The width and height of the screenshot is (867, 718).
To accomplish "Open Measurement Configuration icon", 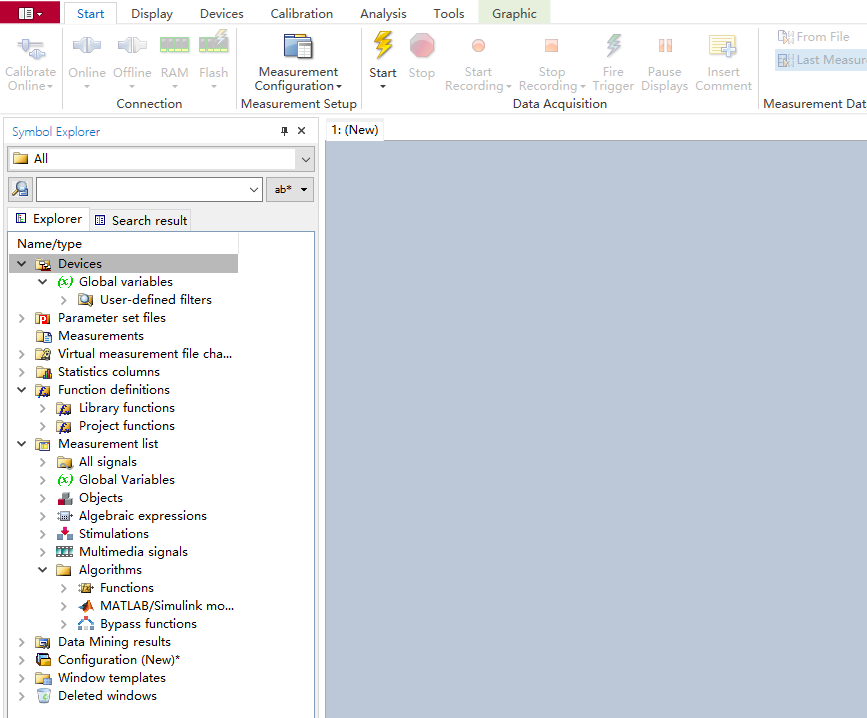I will point(299,46).
